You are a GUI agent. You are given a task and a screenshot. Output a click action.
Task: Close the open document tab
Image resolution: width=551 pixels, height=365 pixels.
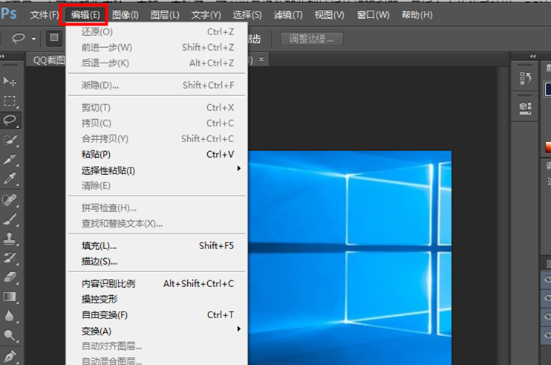(x=261, y=59)
